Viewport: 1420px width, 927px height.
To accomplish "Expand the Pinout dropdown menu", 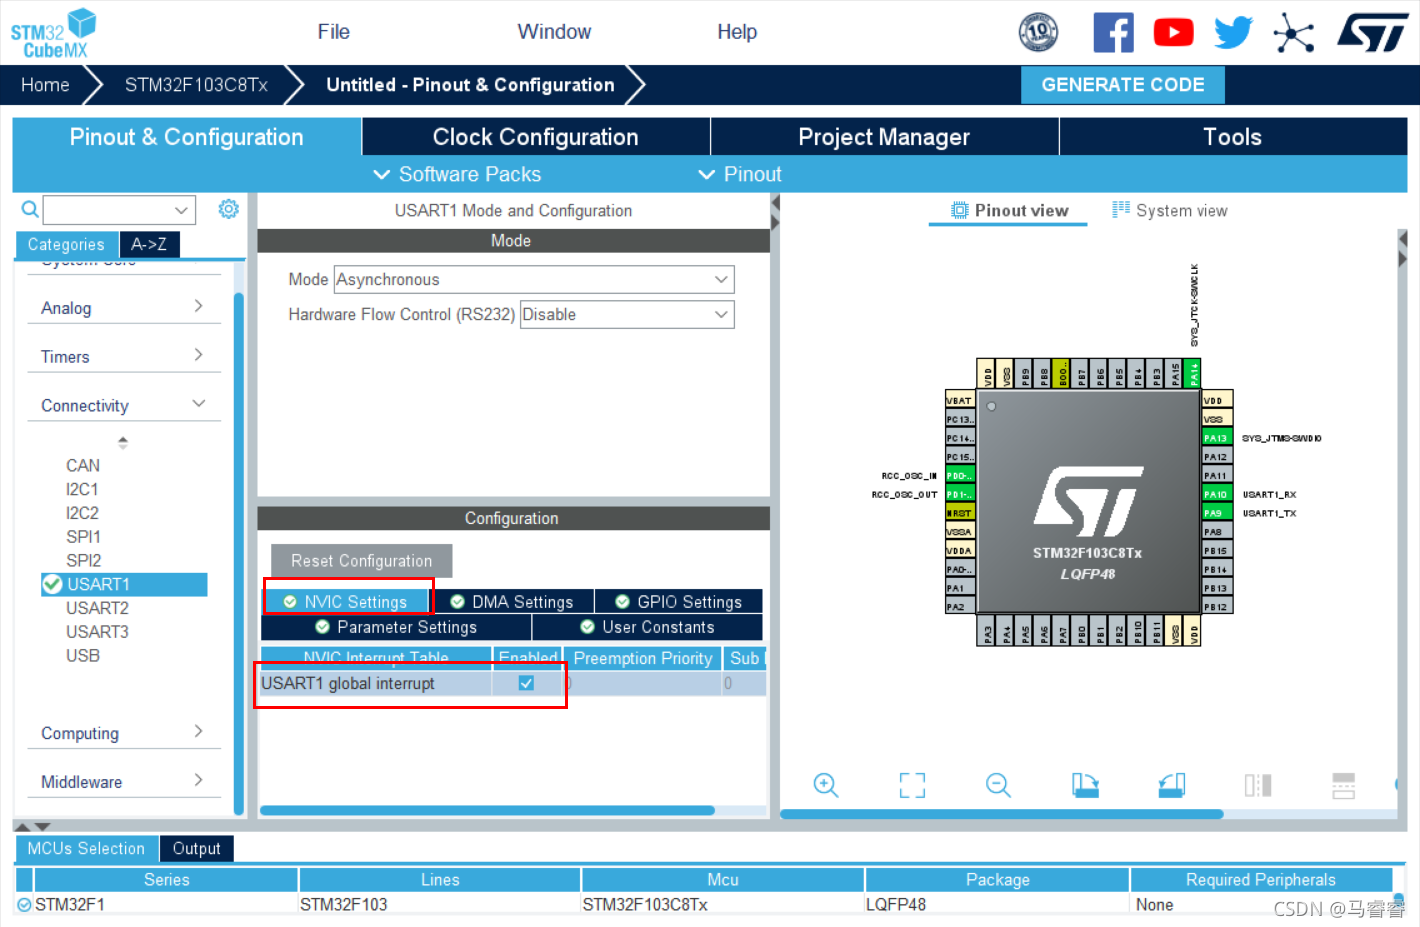I will point(740,174).
